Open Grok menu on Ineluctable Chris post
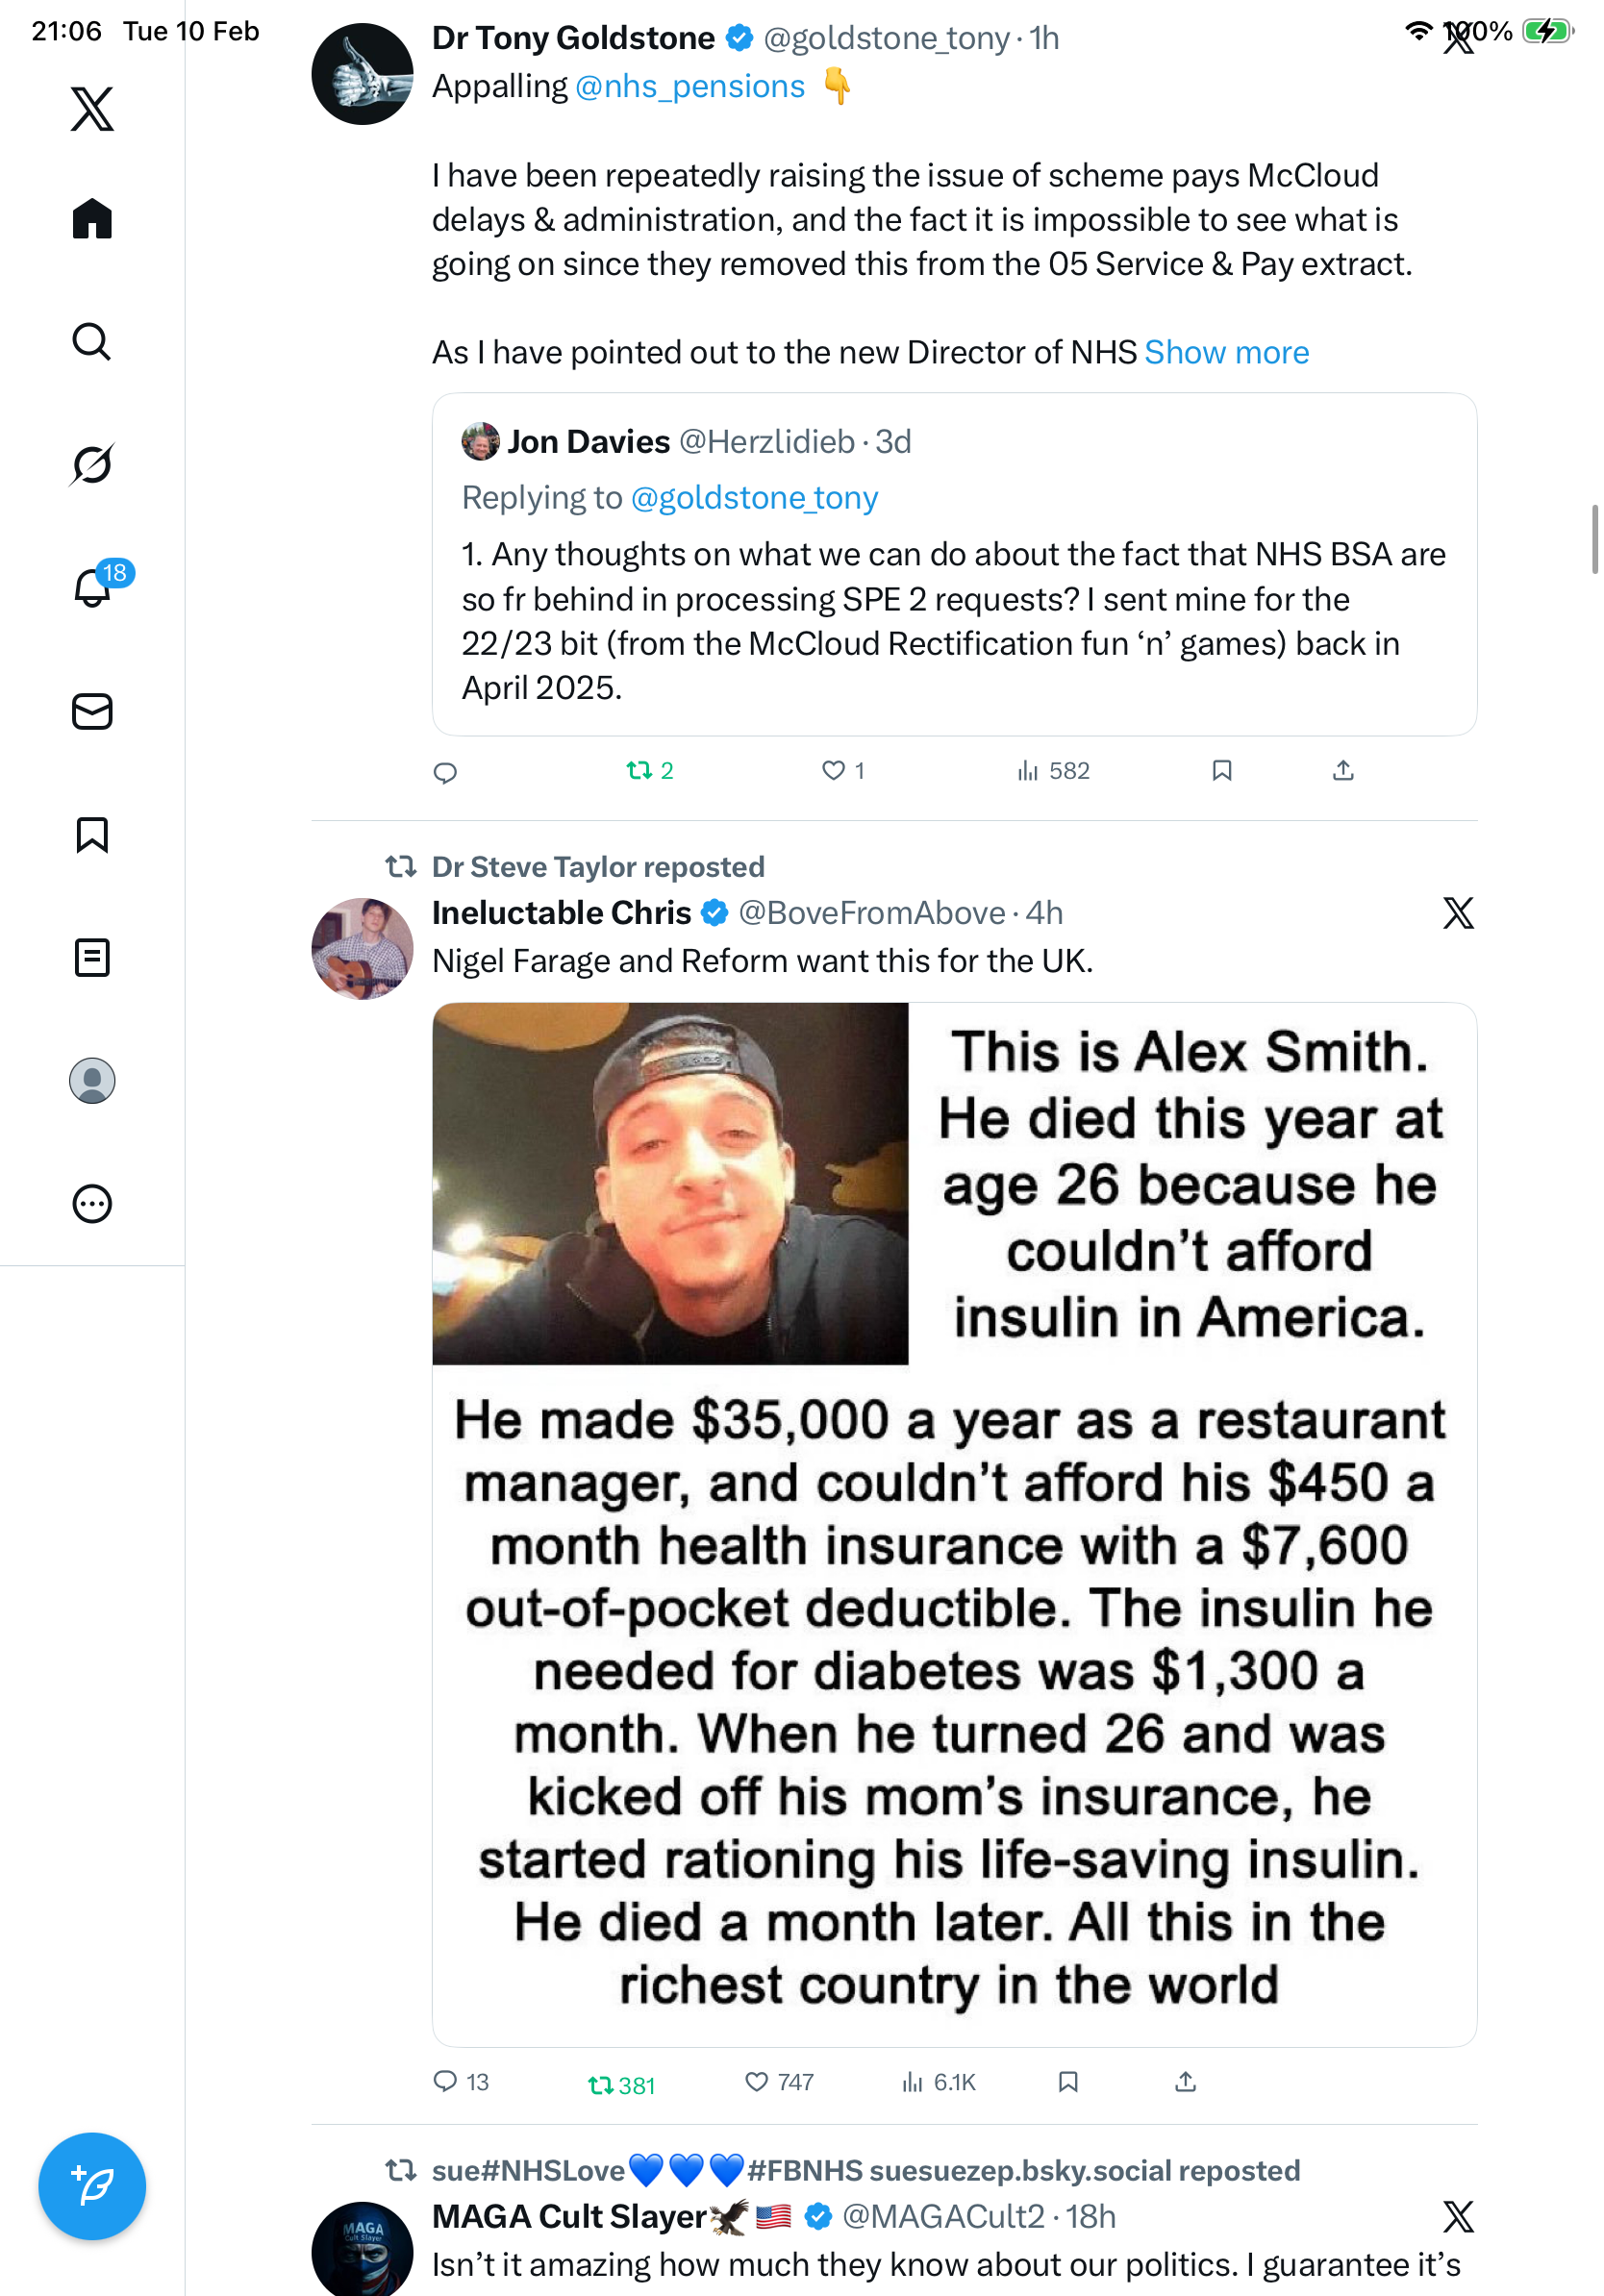Viewport: 1604px width, 2296px height. [1457, 912]
